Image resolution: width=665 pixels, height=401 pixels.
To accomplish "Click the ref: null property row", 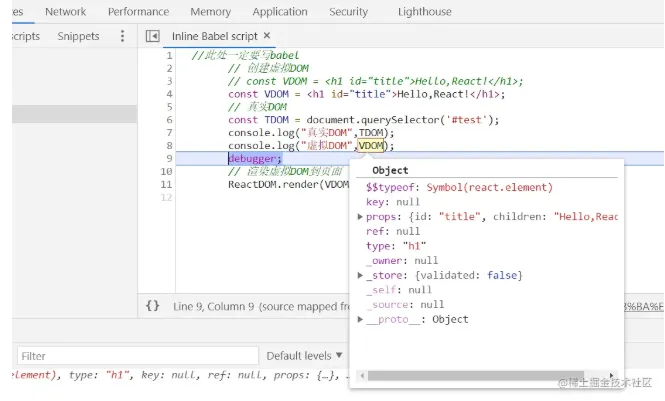I will pyautogui.click(x=393, y=231).
